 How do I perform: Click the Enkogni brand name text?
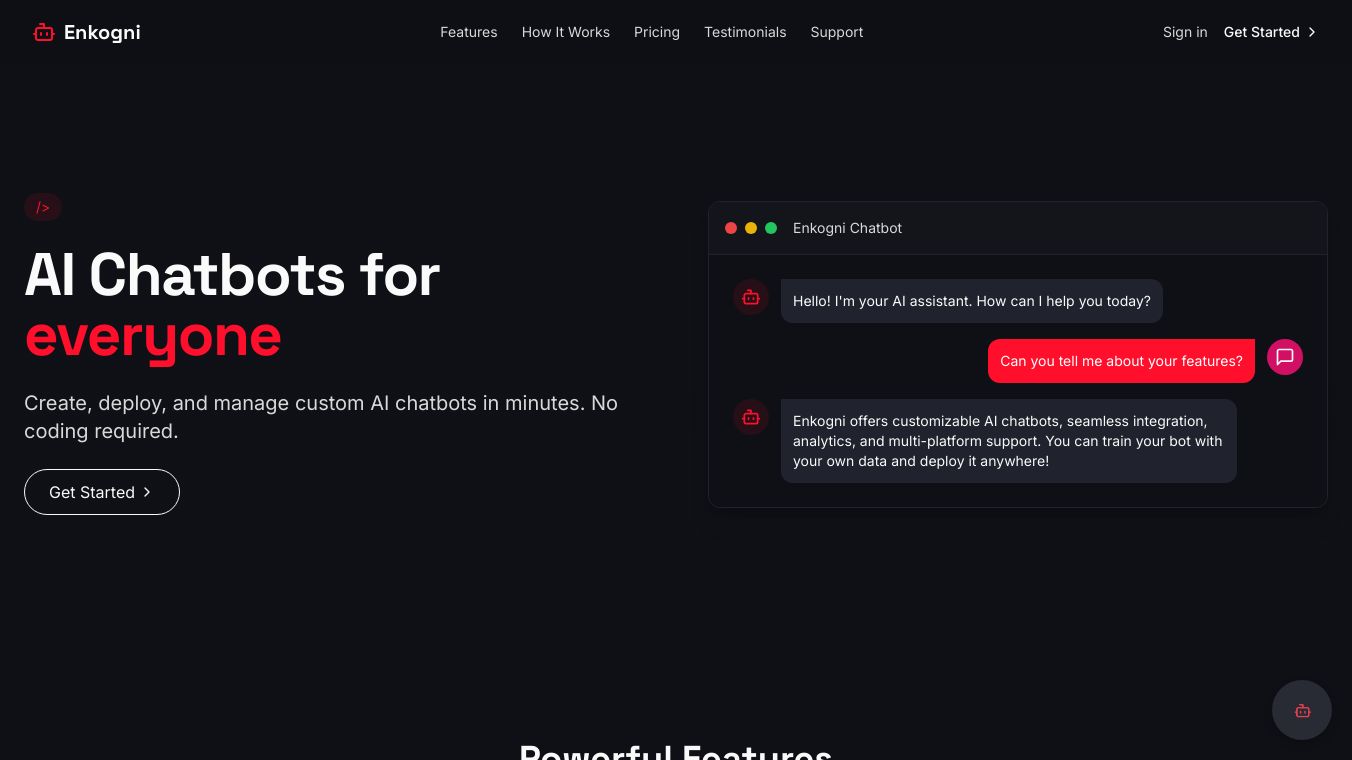pos(102,32)
